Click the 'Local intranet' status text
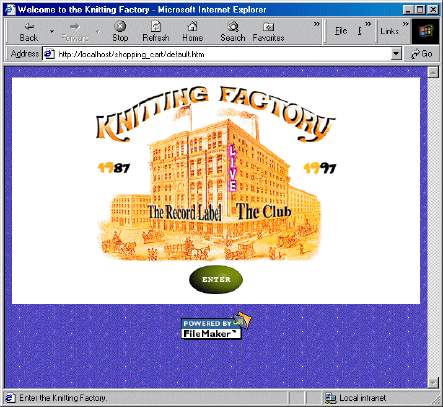This screenshot has height=407, width=443. [x=362, y=398]
